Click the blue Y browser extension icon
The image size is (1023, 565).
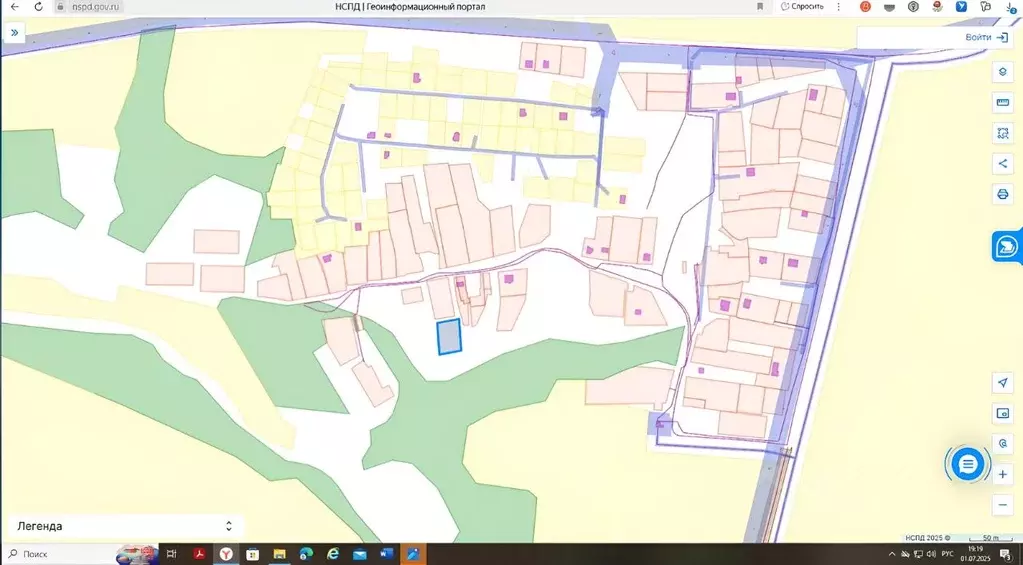[x=962, y=7]
